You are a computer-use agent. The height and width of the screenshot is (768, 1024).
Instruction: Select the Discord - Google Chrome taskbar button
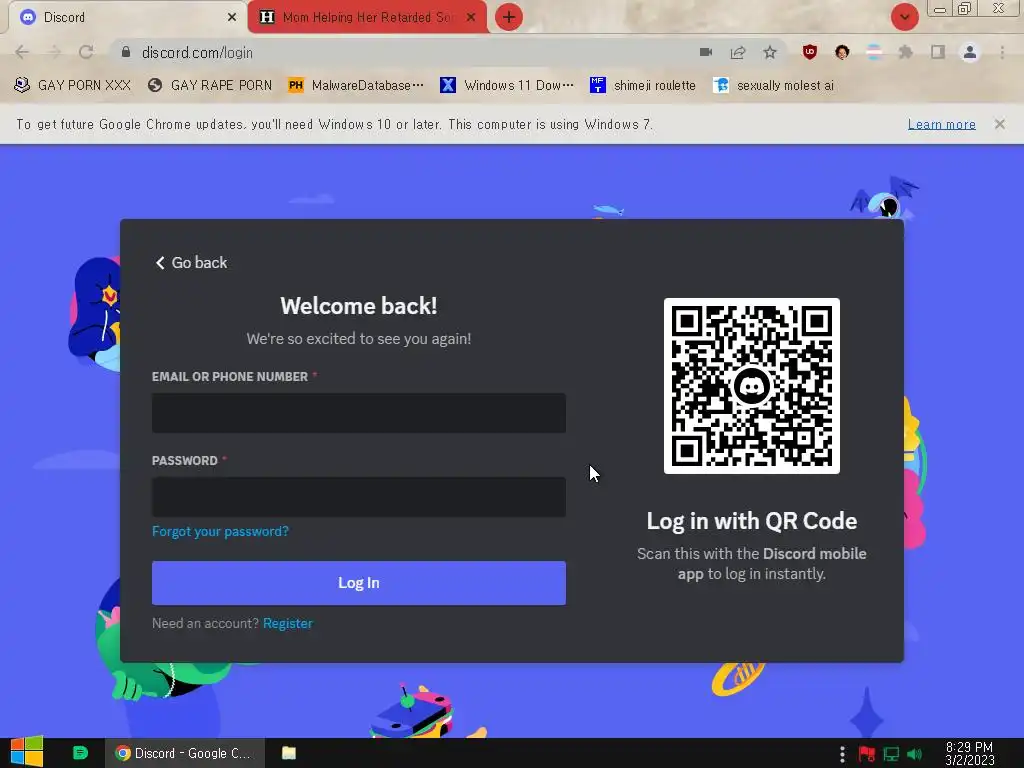point(185,753)
